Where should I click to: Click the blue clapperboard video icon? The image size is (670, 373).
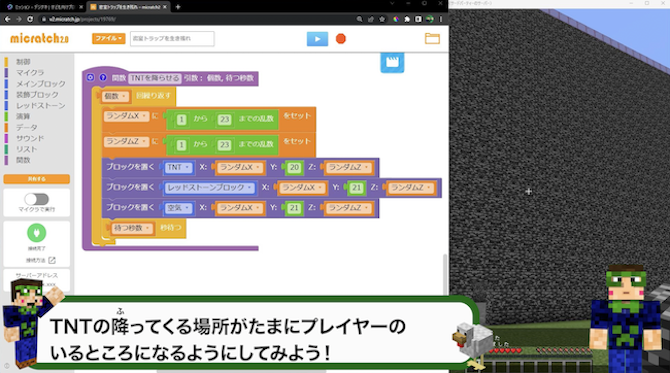click(392, 62)
